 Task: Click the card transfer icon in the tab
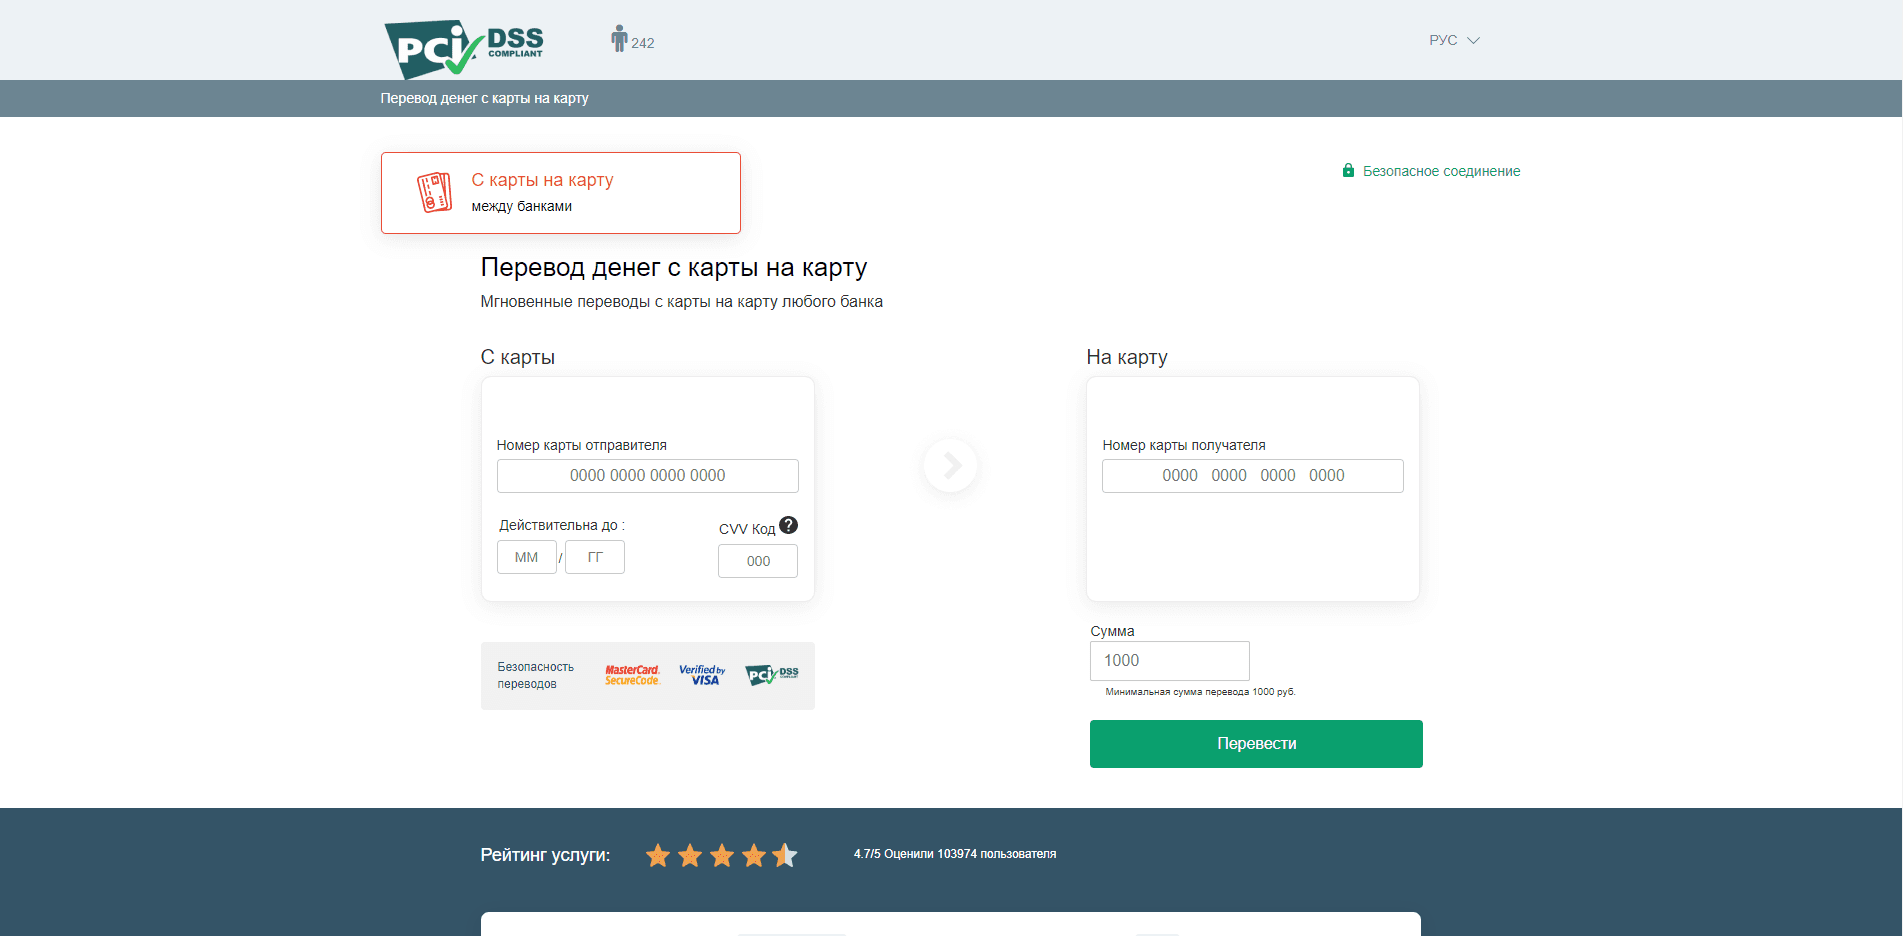[x=434, y=192]
